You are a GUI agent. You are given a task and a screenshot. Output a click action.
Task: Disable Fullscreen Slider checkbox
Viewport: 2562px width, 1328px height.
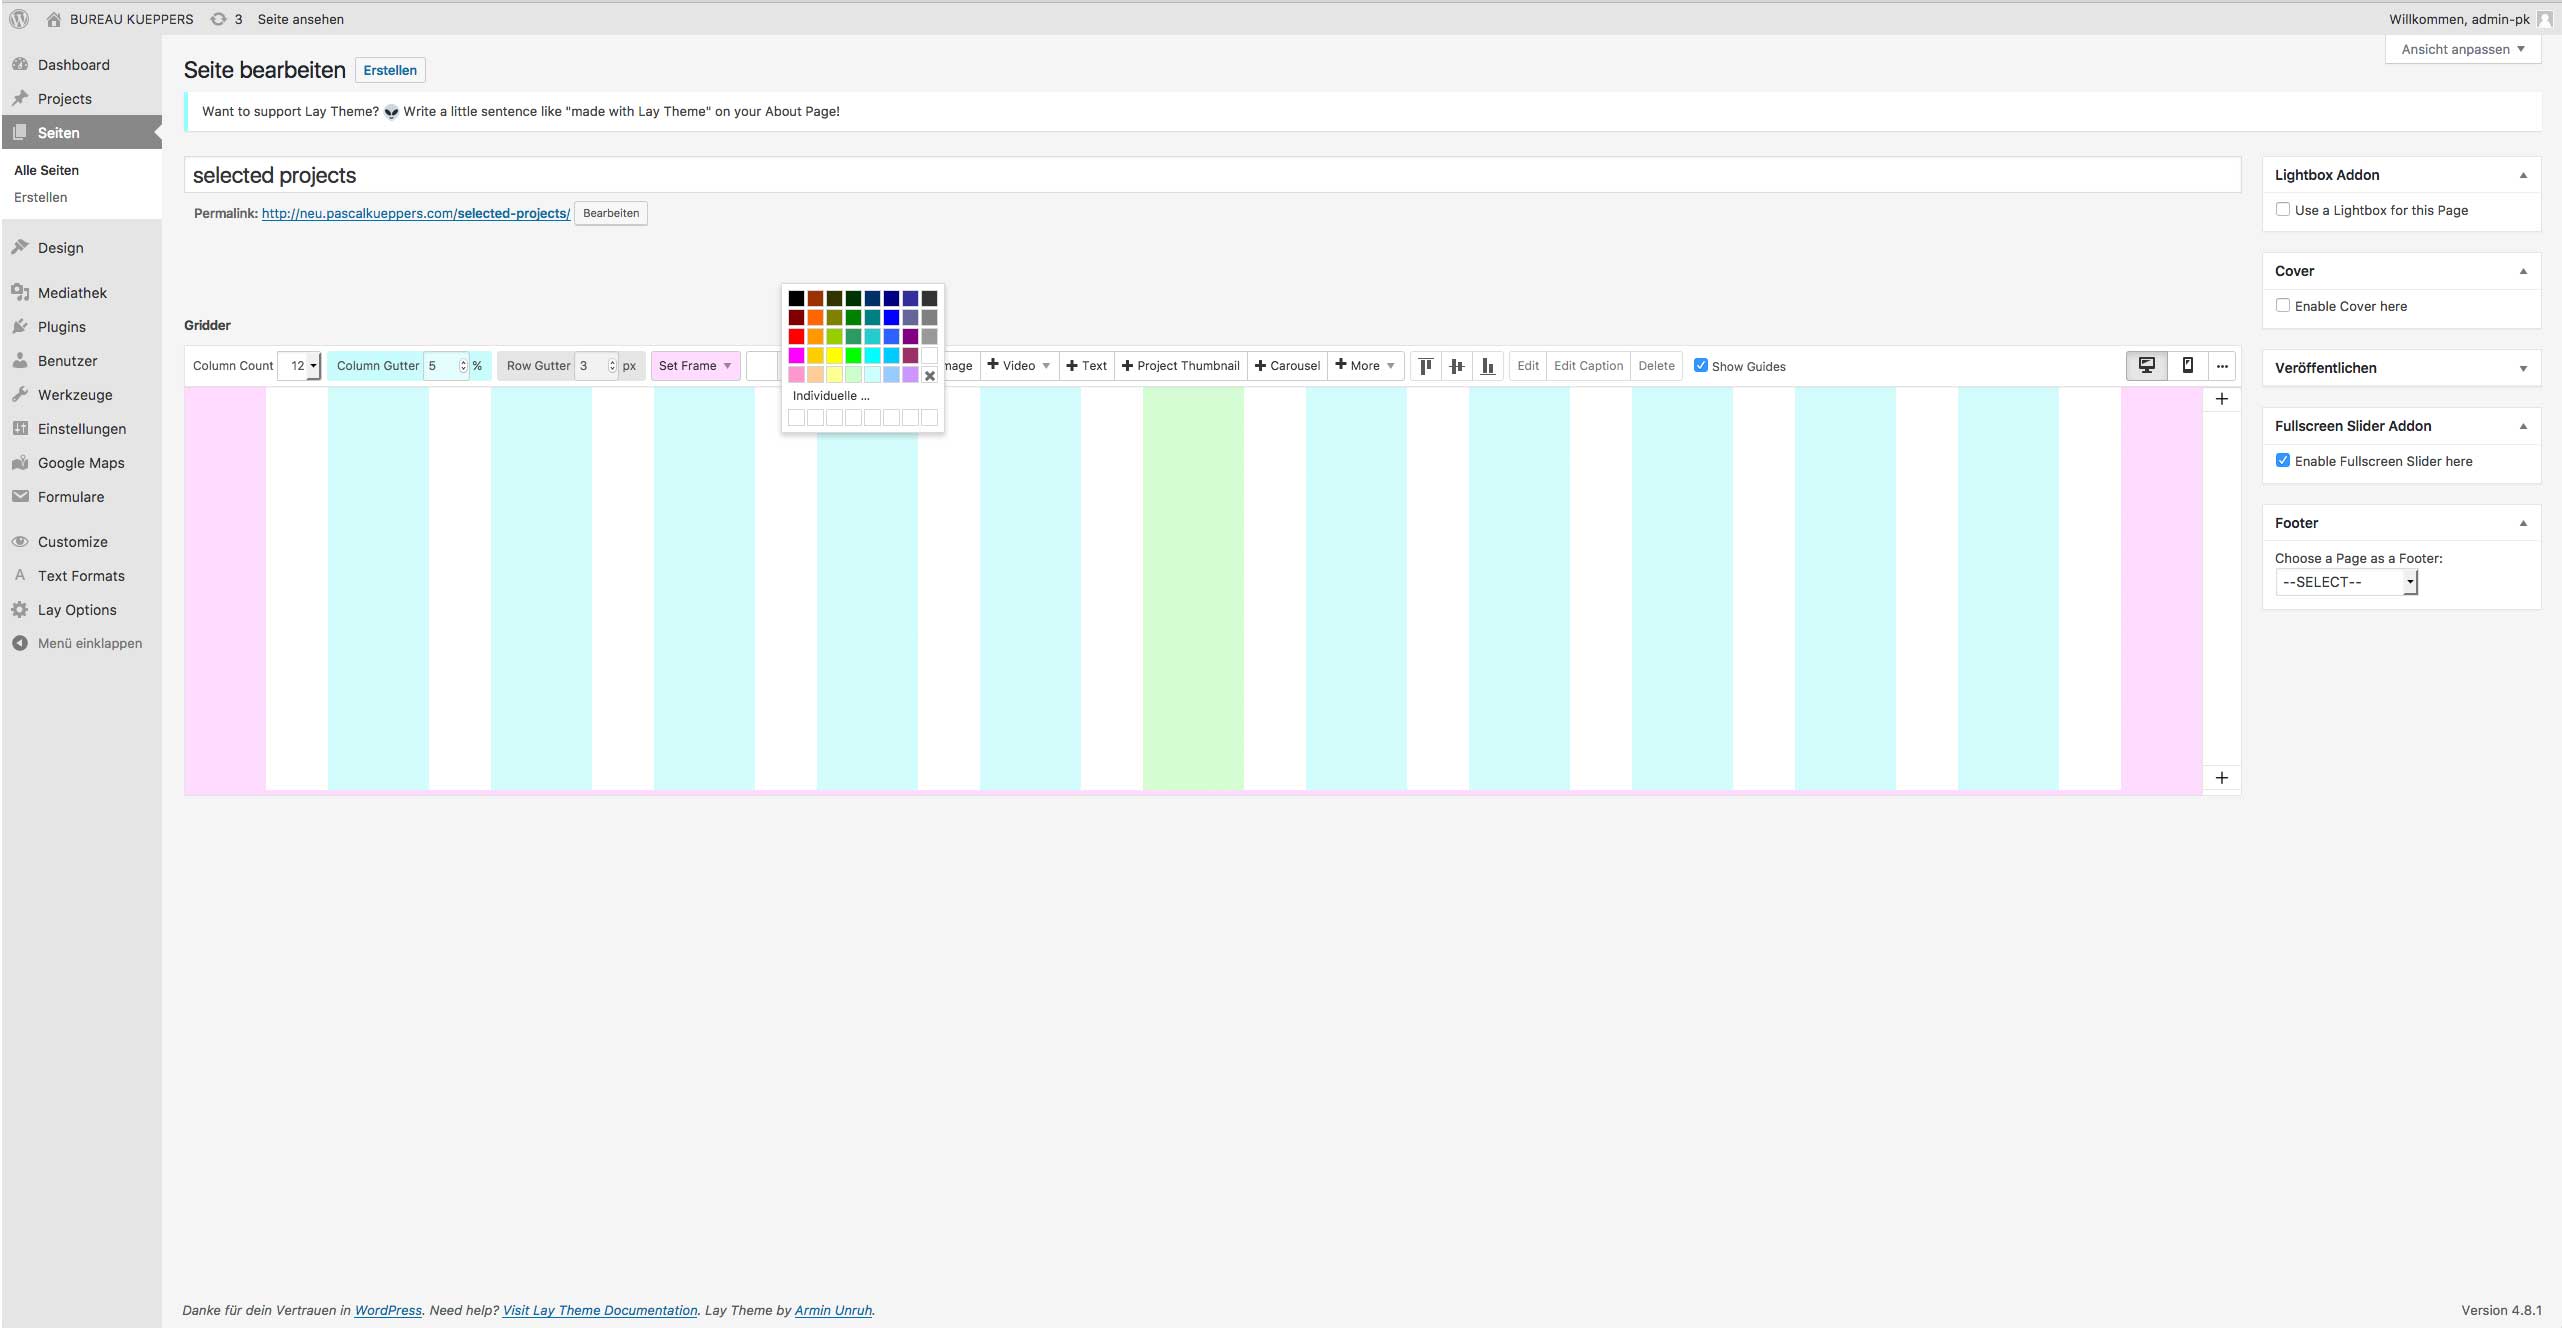point(2283,461)
